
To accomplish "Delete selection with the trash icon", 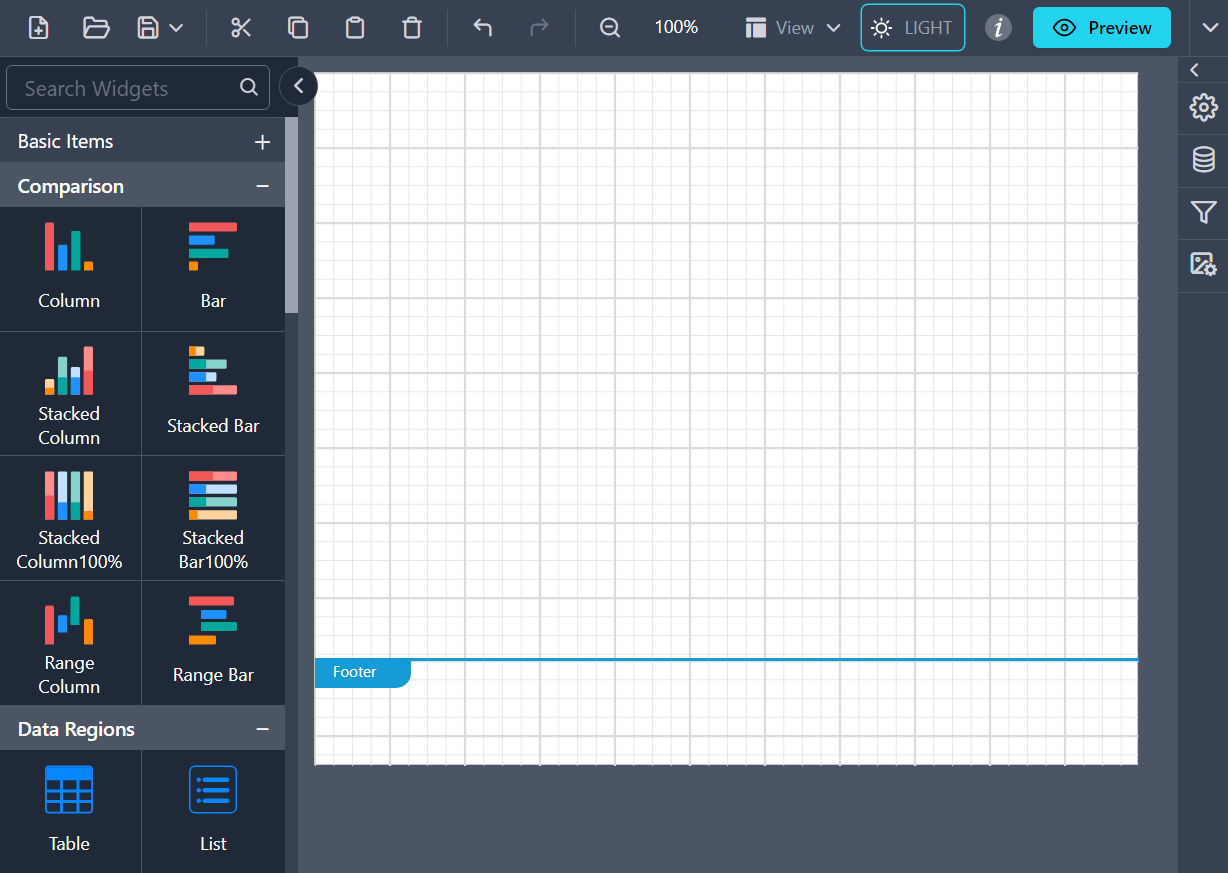I will pos(412,28).
